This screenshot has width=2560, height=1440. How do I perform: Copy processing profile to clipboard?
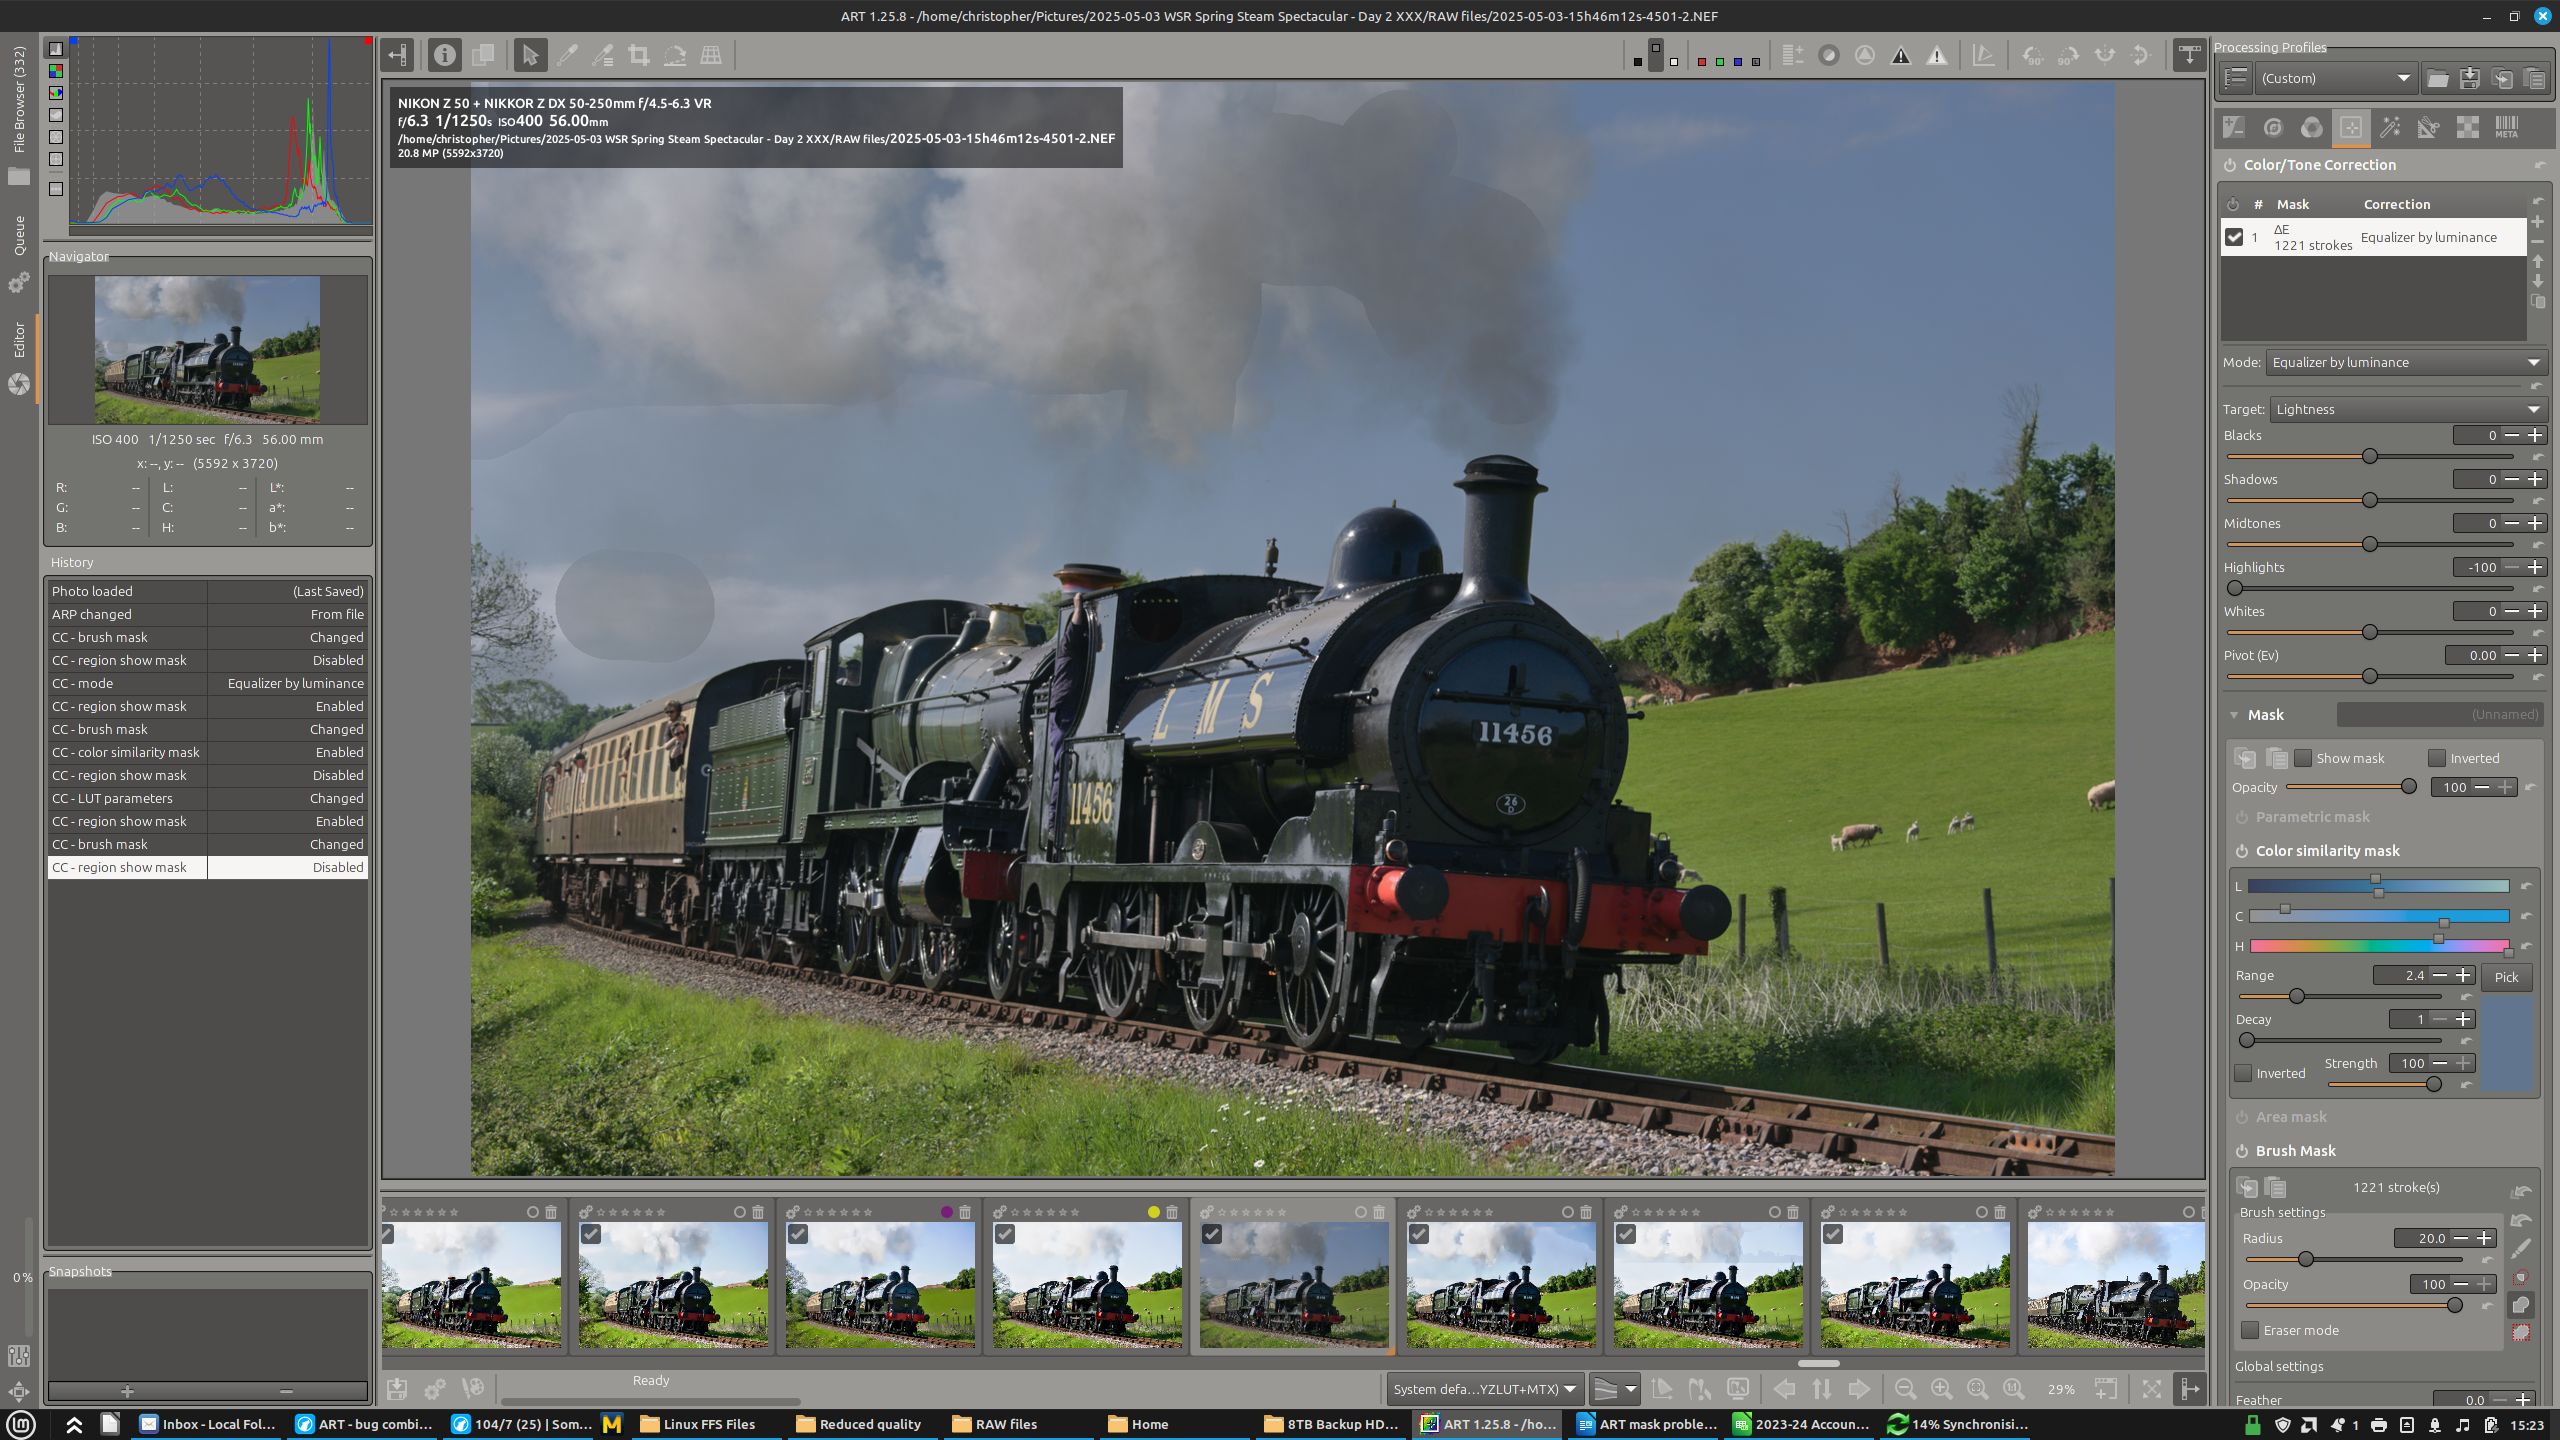[2502, 78]
